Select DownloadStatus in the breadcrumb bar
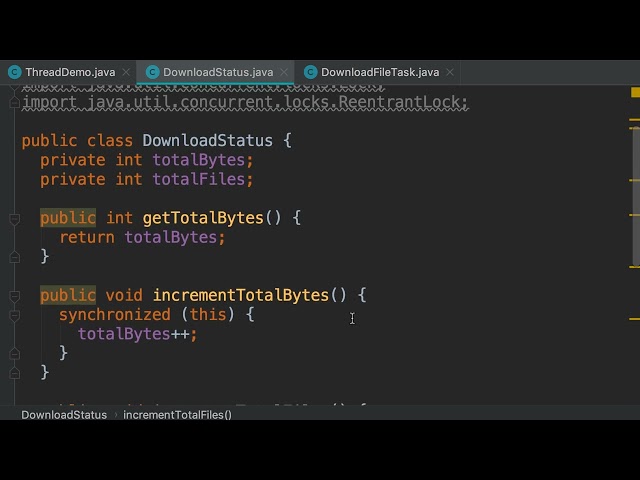This screenshot has width=640, height=480. [x=64, y=415]
